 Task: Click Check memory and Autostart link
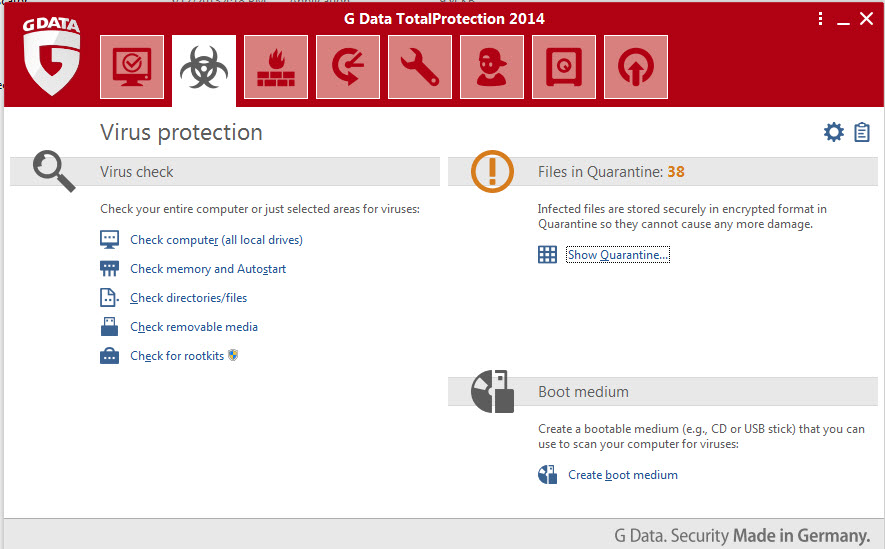(x=208, y=269)
